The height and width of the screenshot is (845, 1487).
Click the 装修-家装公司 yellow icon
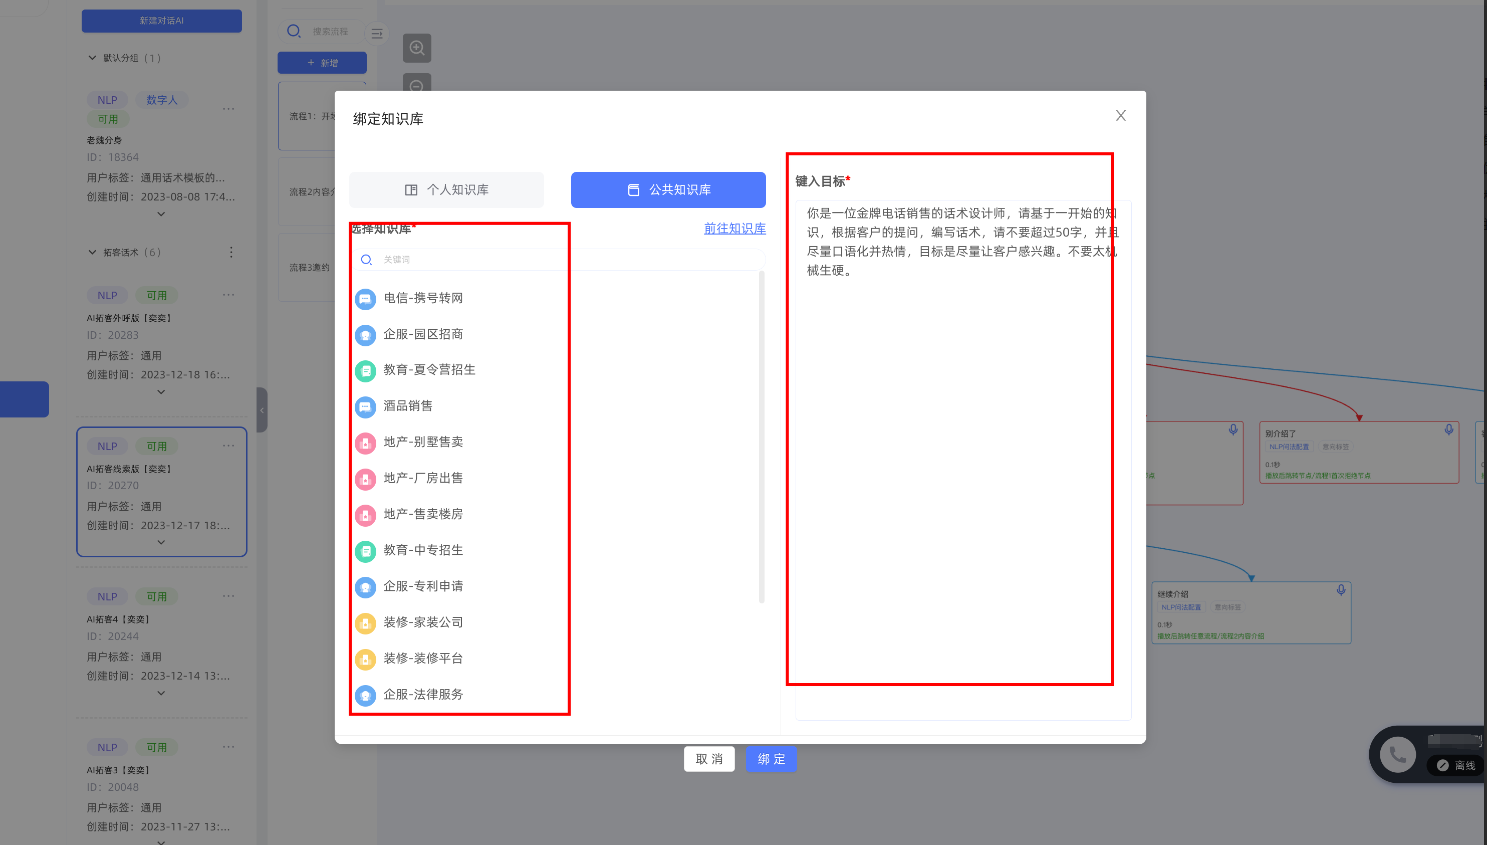pos(366,622)
